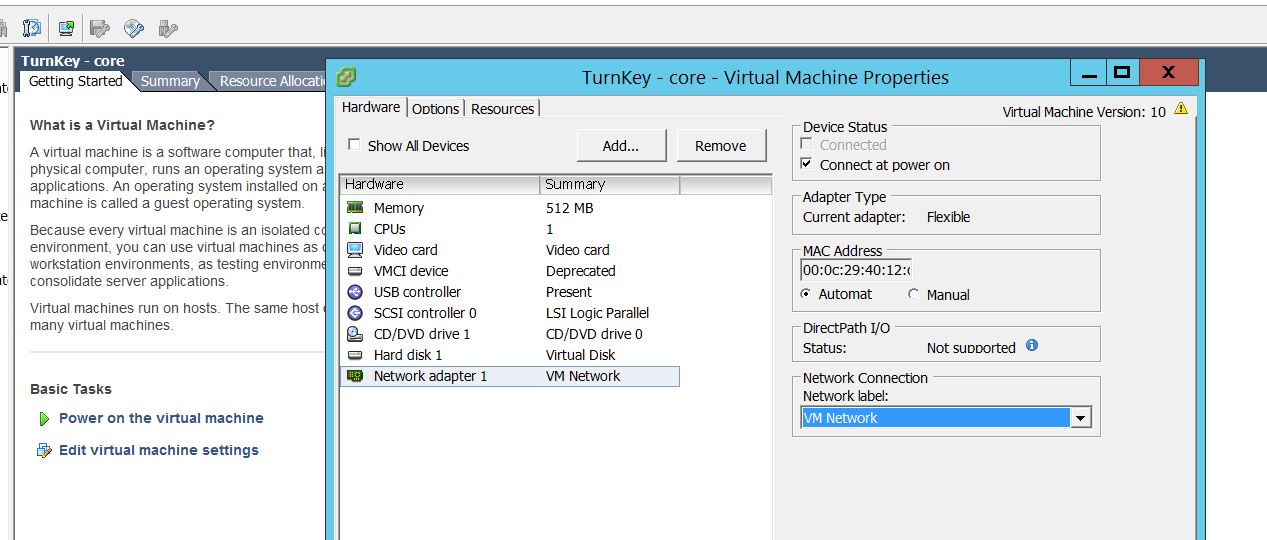Image resolution: width=1267 pixels, height=540 pixels.
Task: Toggle Connect at power on checkbox
Action: (x=808, y=164)
